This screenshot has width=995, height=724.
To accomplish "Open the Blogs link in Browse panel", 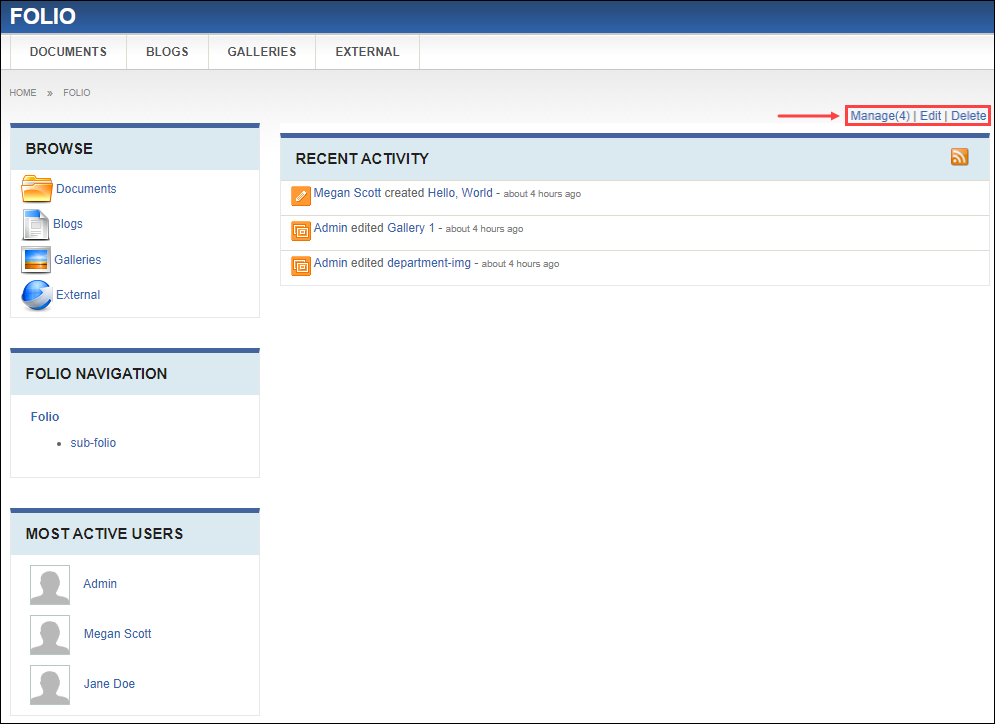I will click(68, 223).
